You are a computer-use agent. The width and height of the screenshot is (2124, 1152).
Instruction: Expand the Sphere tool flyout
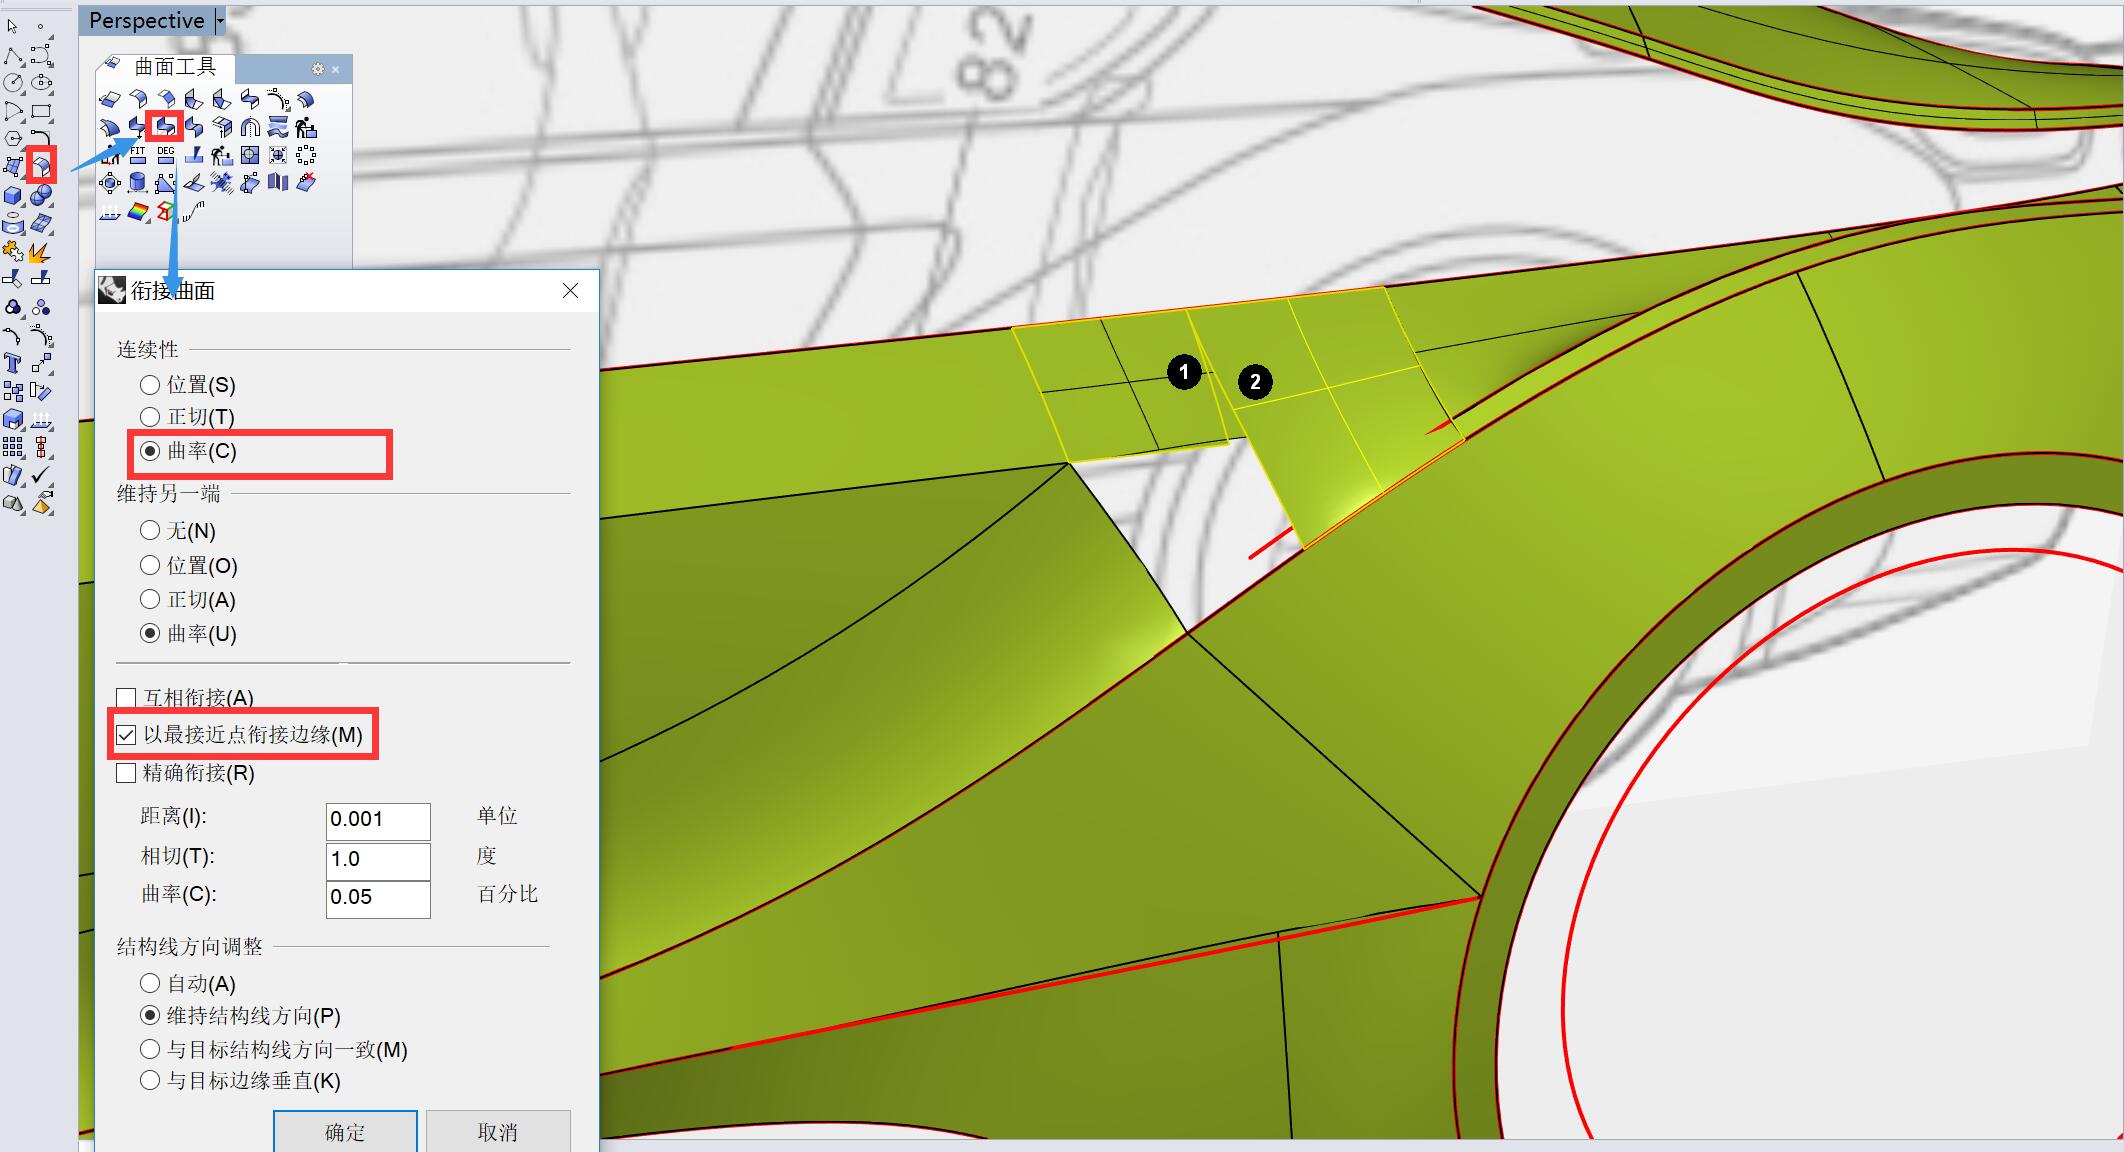[41, 196]
